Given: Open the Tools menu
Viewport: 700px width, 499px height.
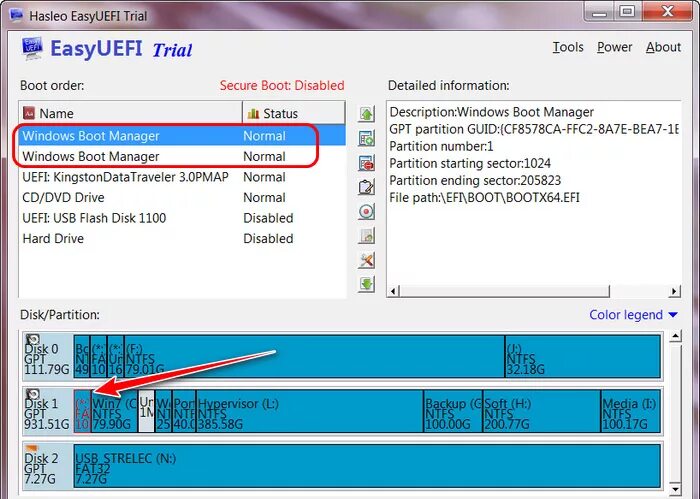Looking at the screenshot, I should pos(568,47).
